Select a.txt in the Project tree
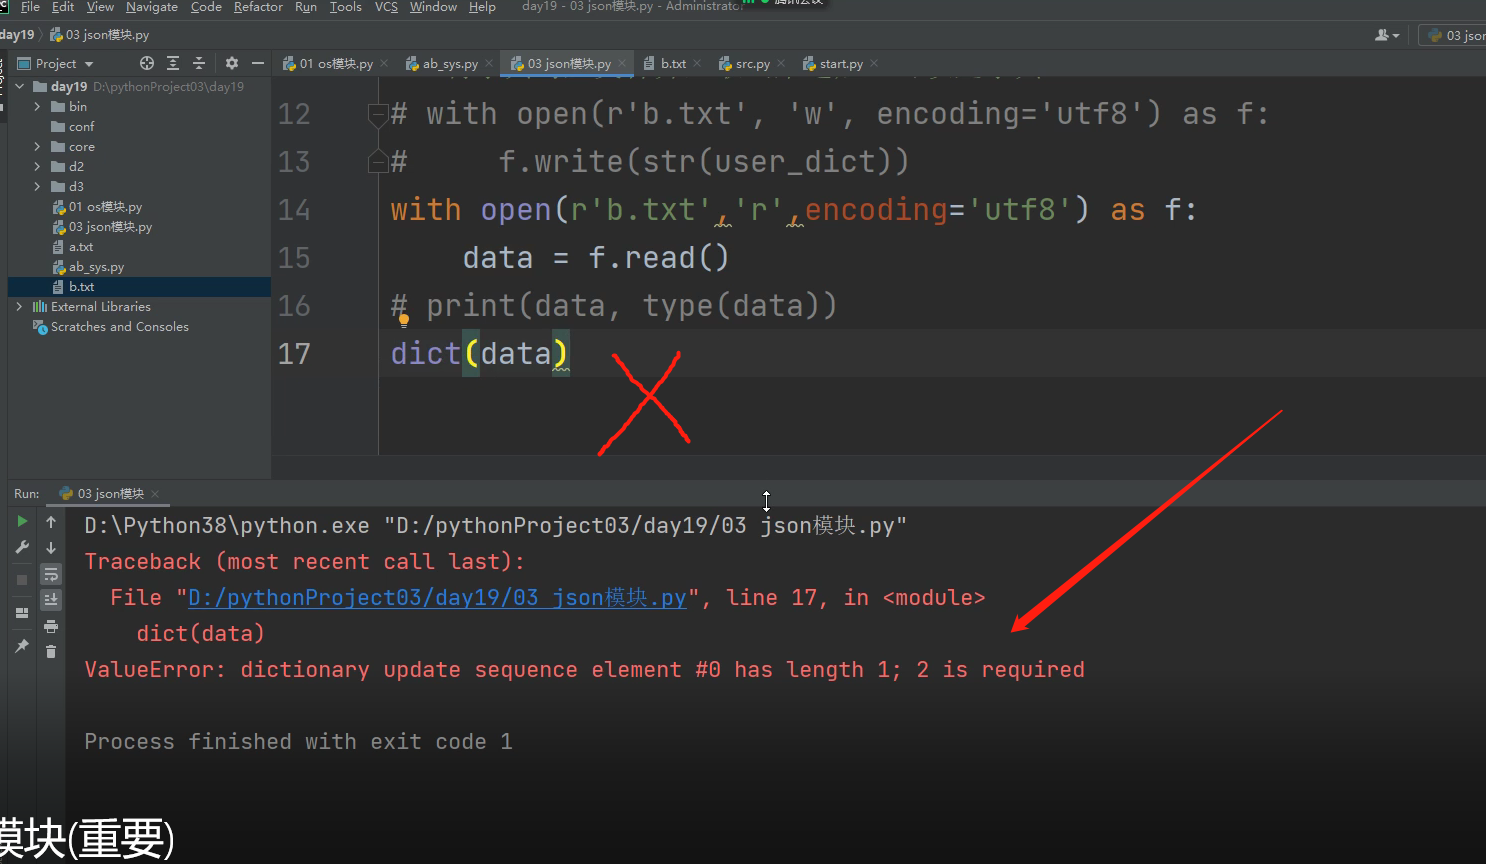Image resolution: width=1486 pixels, height=864 pixels. coord(80,247)
